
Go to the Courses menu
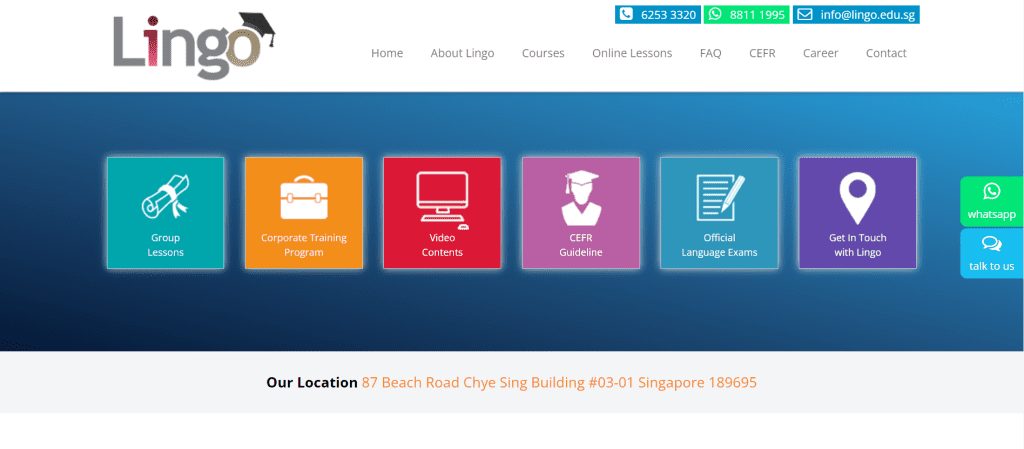pyautogui.click(x=543, y=54)
